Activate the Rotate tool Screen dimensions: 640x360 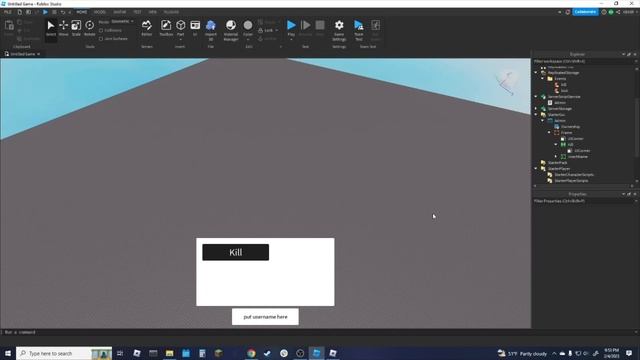pos(89,29)
